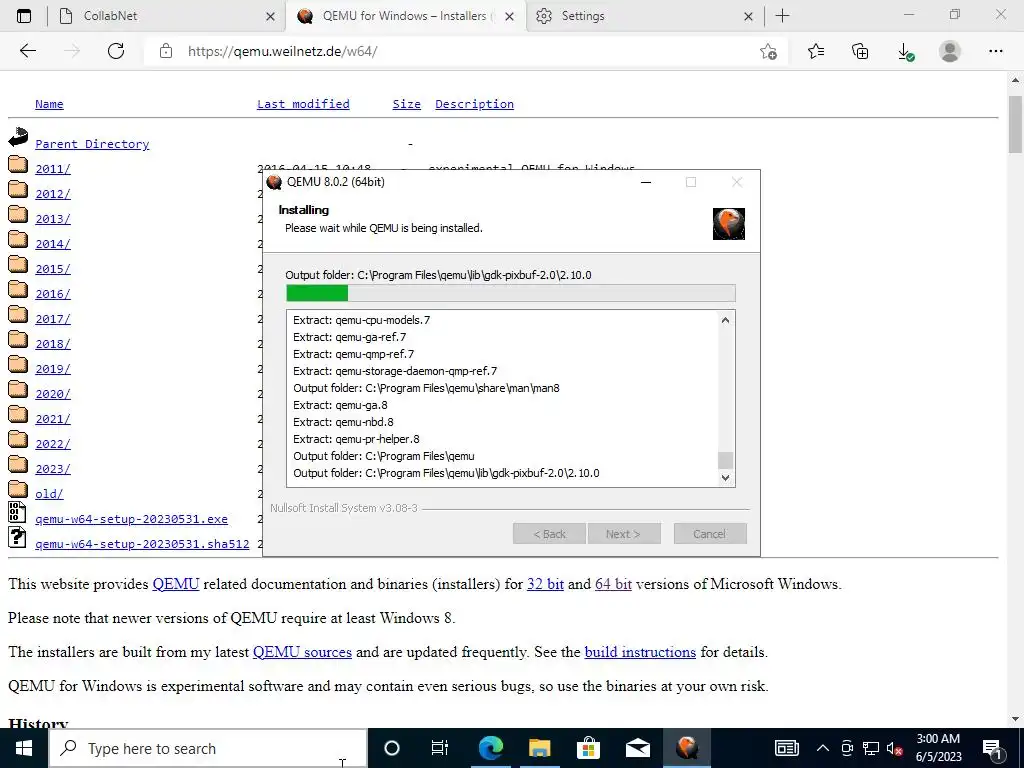
Task: Open the 2011/ folder link
Action: click(x=53, y=168)
